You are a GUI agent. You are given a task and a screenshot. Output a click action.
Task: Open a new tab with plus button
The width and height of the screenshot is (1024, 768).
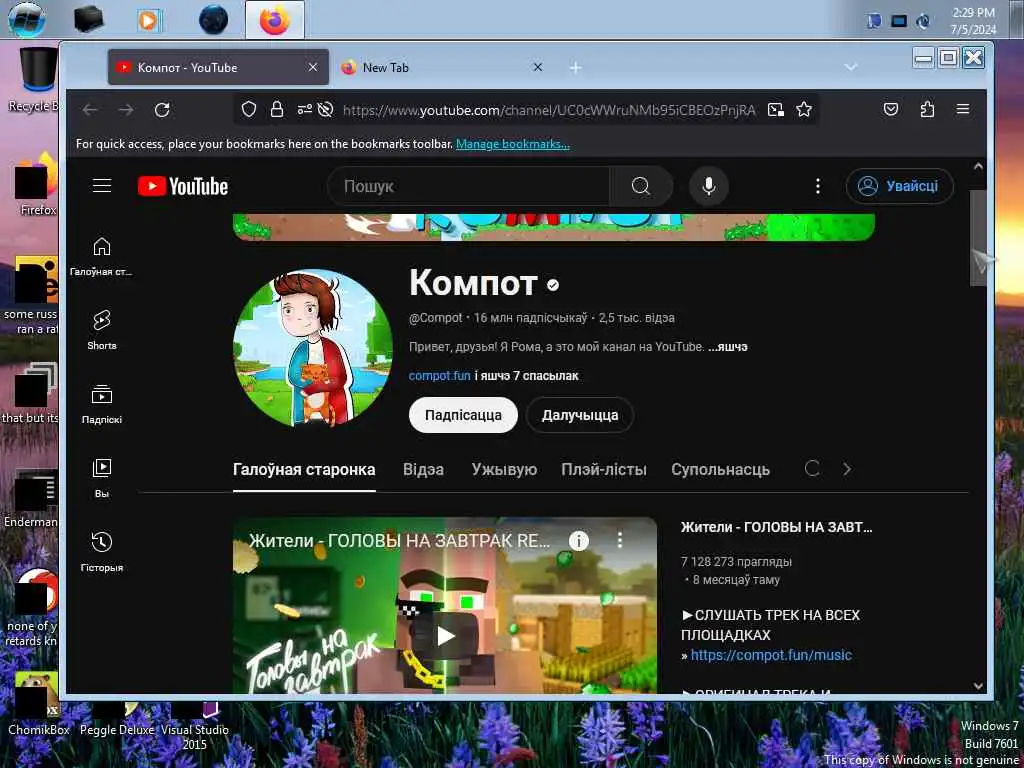(x=575, y=67)
